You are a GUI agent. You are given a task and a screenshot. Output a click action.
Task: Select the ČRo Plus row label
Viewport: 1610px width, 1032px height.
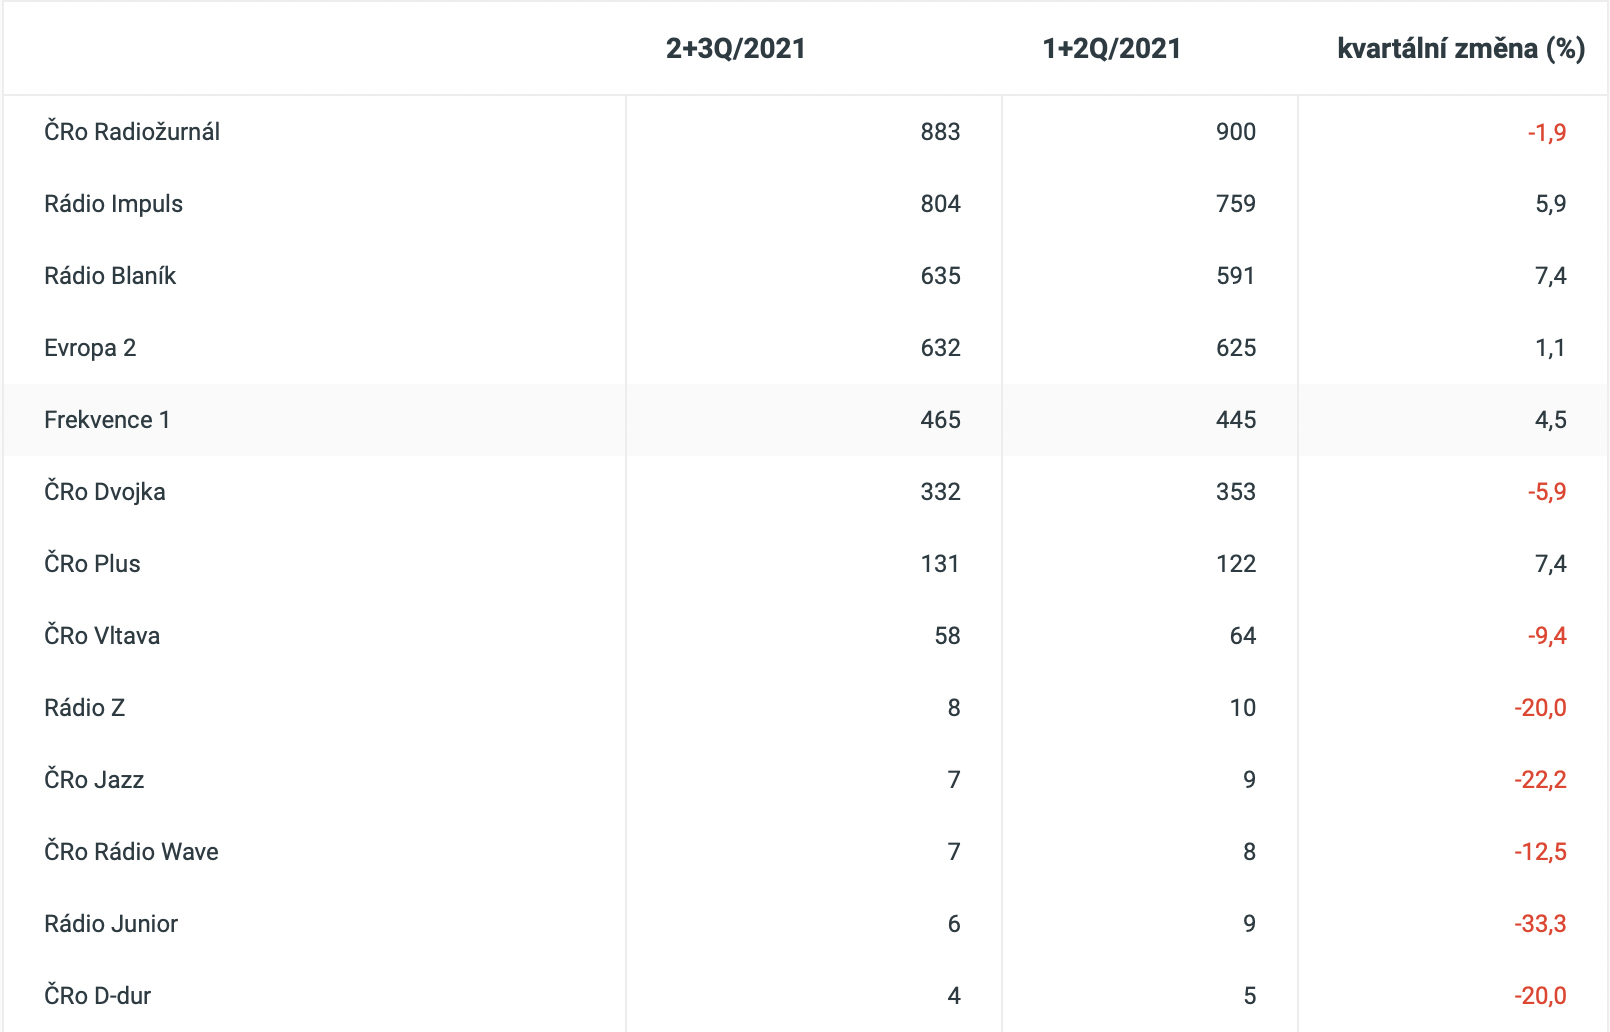(92, 564)
